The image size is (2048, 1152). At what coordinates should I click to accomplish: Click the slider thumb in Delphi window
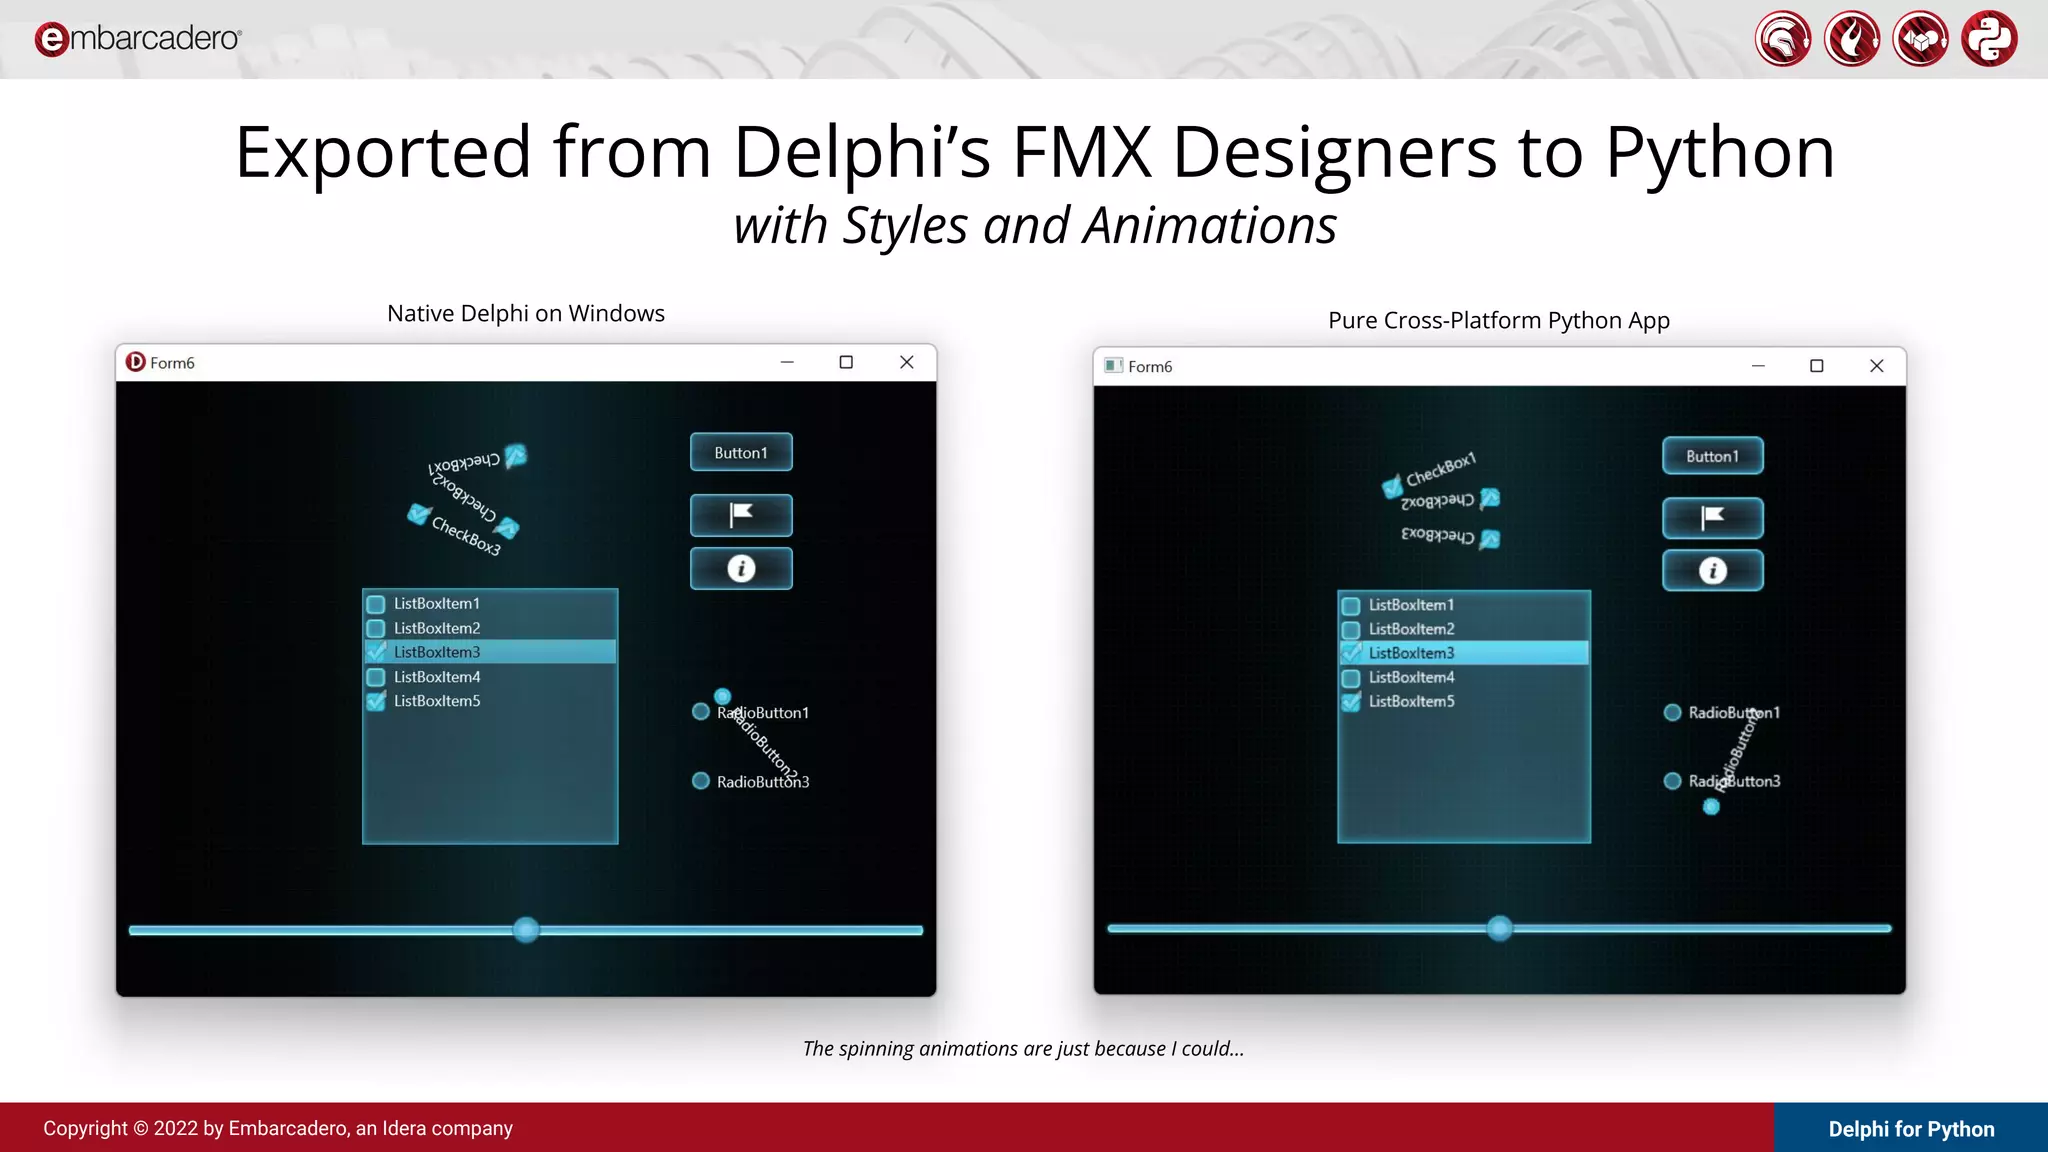tap(526, 930)
